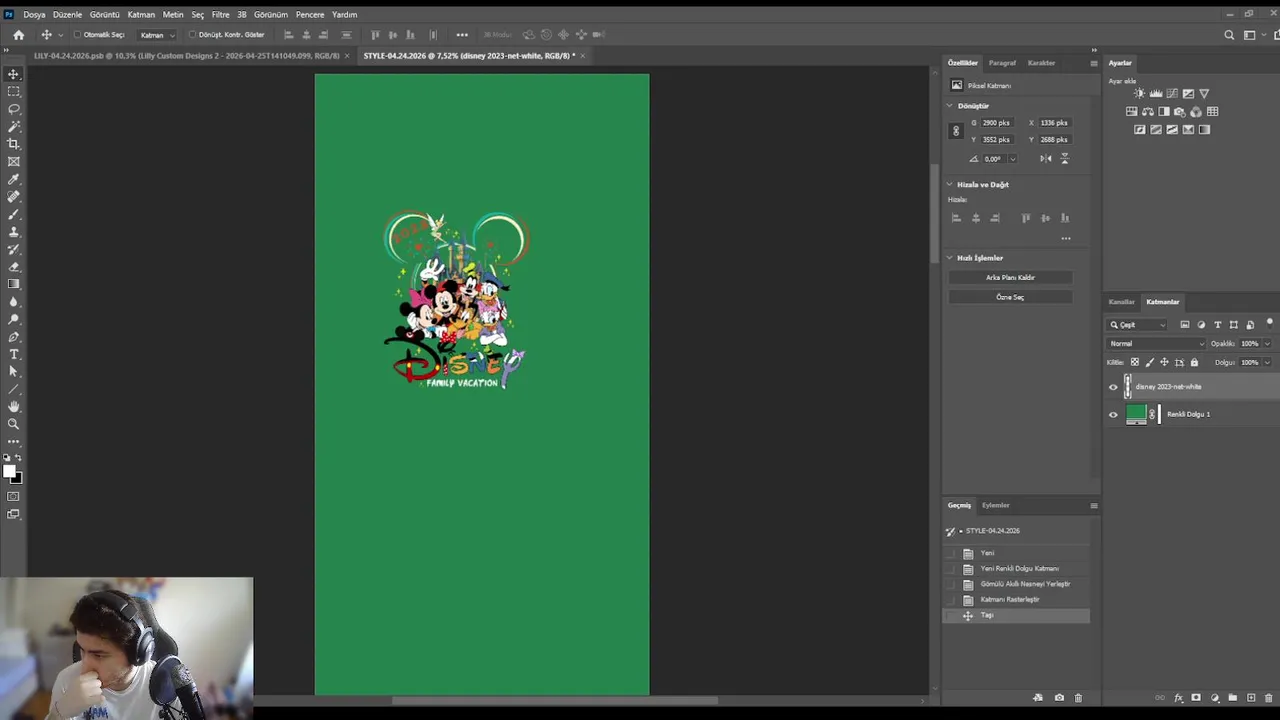The width and height of the screenshot is (1280, 720).
Task: Switch to the Karakter tab
Action: coord(1041,63)
